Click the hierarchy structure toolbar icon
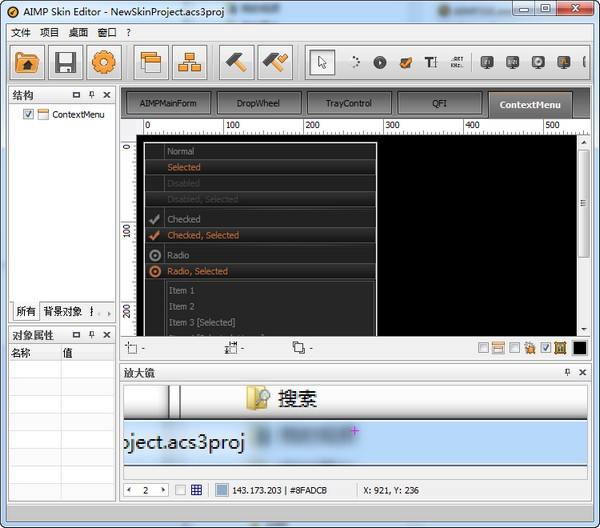Viewport: 600px width, 528px height. click(x=190, y=62)
